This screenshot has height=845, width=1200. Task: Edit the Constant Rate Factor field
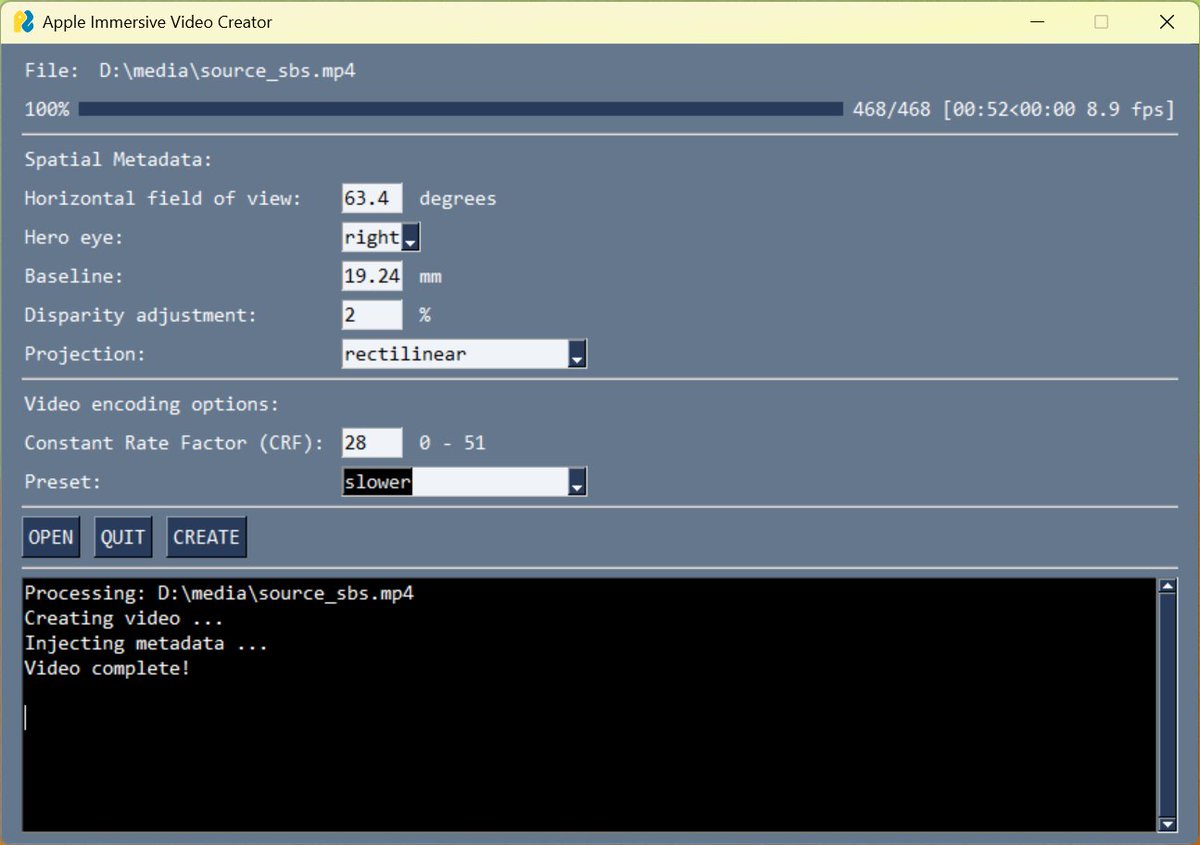coord(372,442)
